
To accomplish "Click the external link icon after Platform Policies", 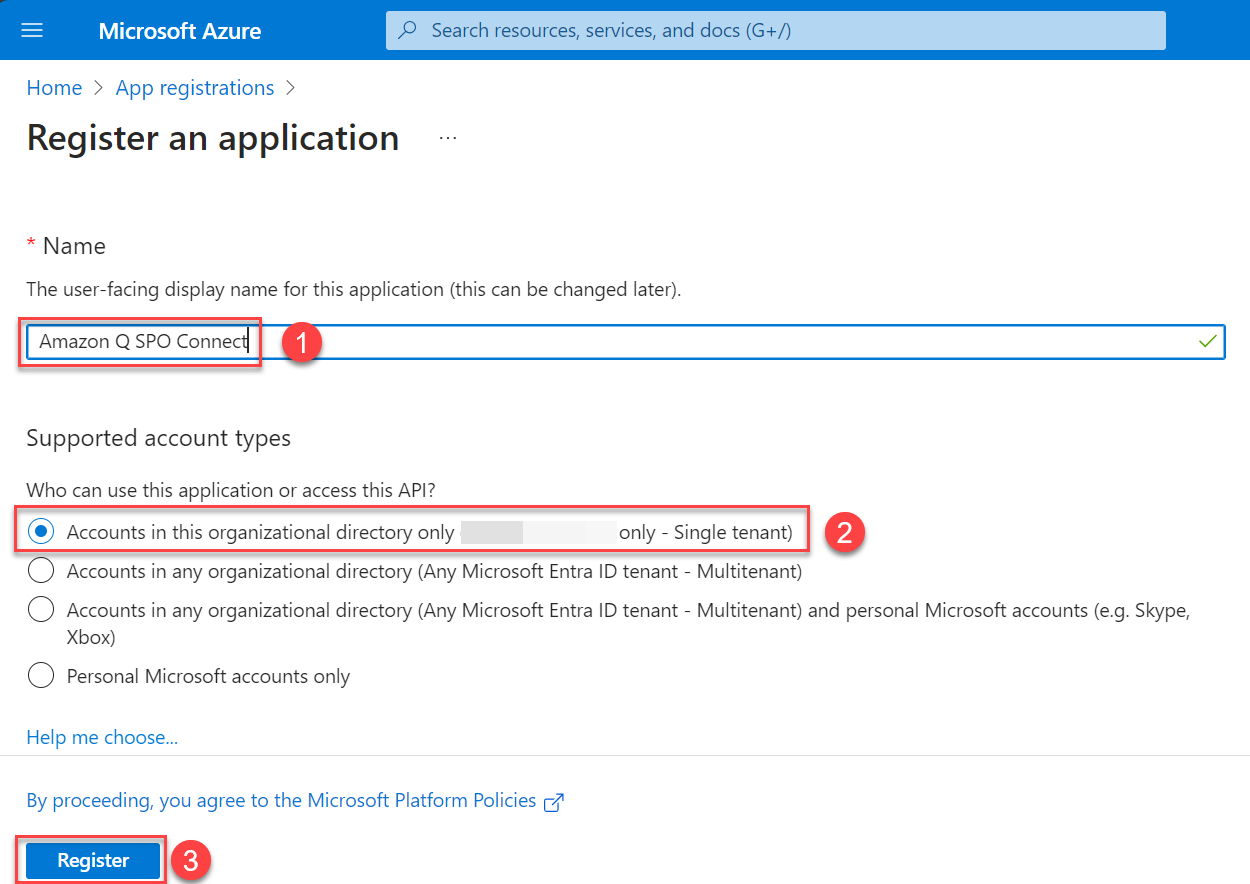I will pyautogui.click(x=554, y=800).
